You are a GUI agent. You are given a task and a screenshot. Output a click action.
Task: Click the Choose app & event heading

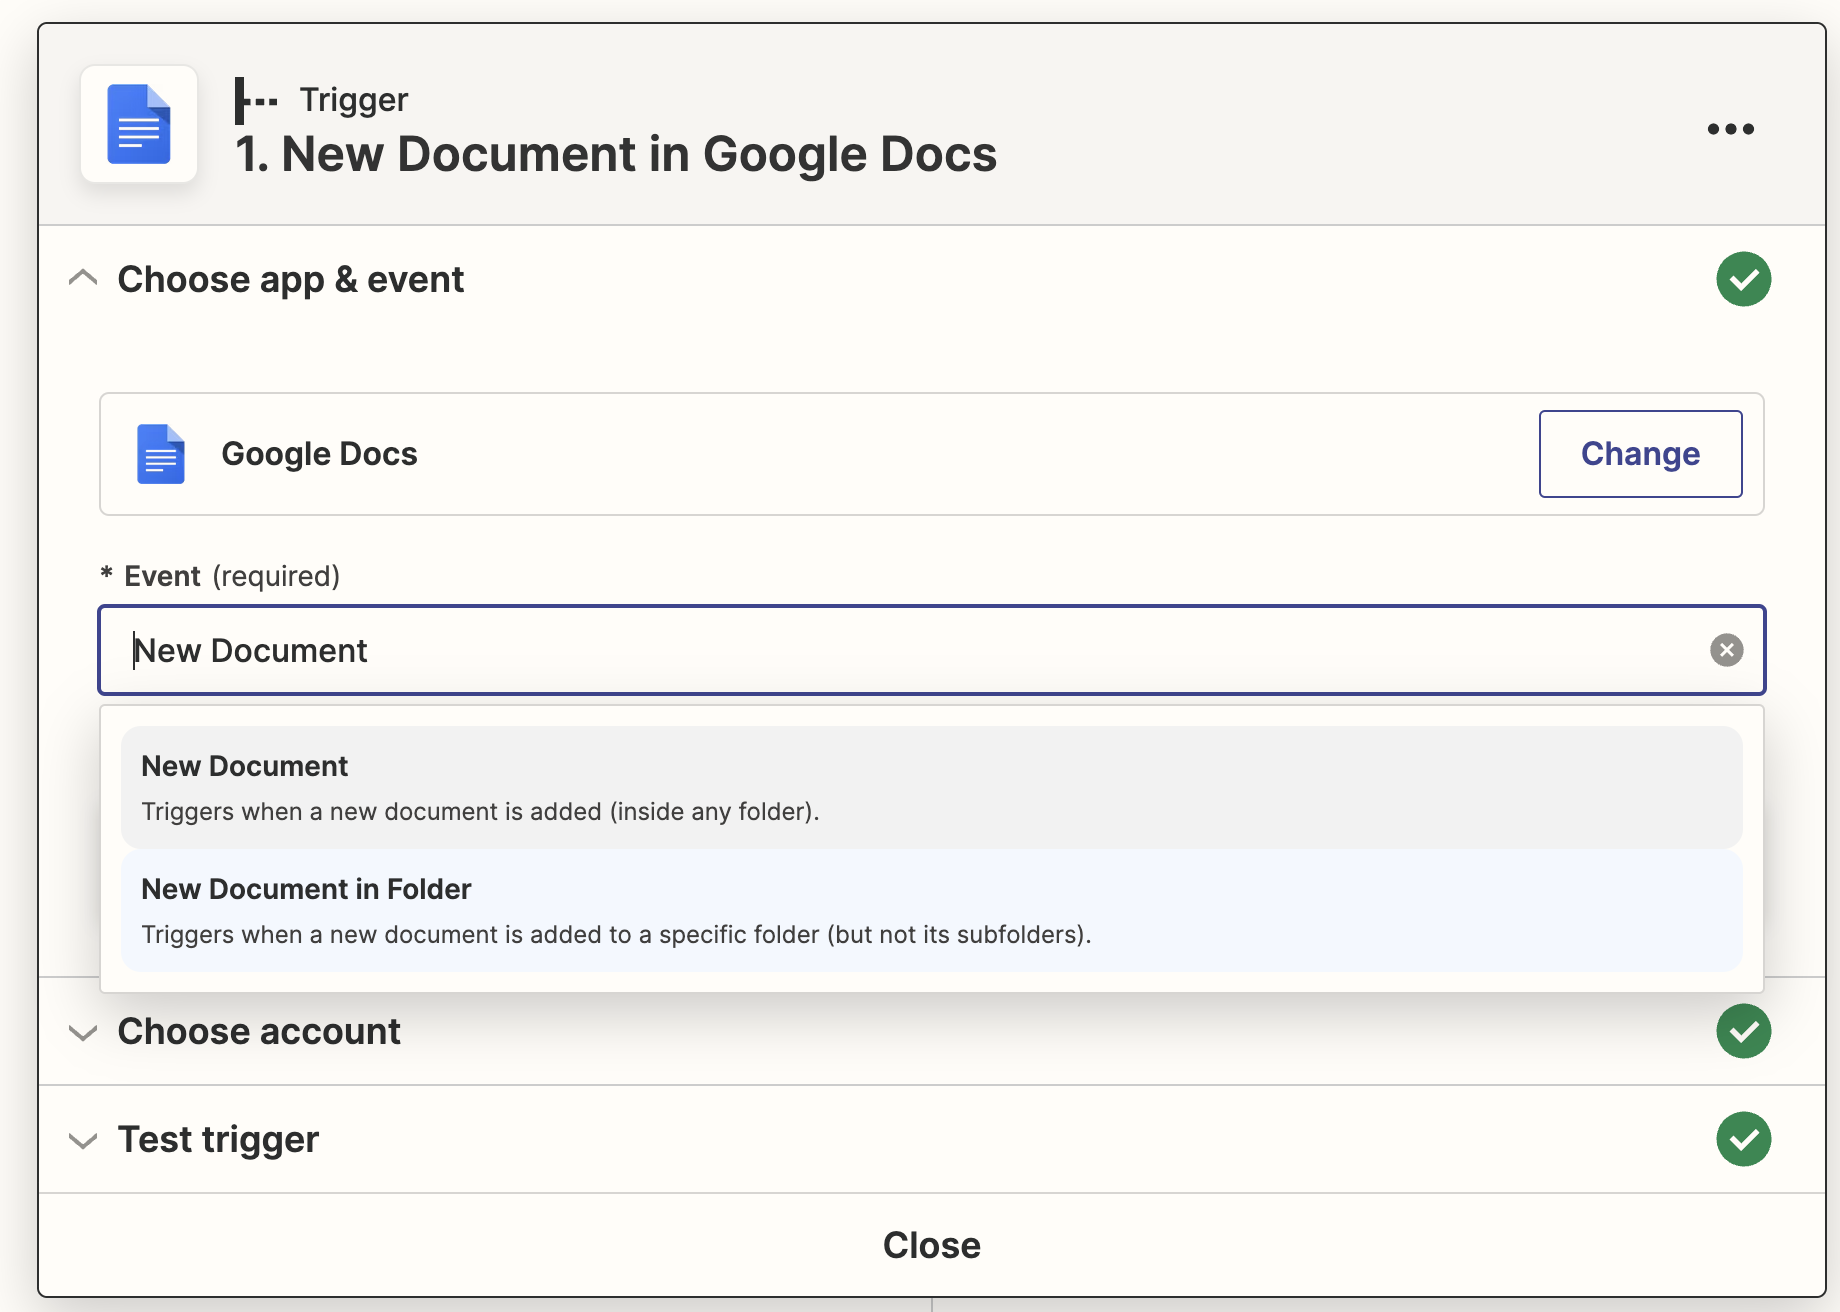(x=290, y=280)
